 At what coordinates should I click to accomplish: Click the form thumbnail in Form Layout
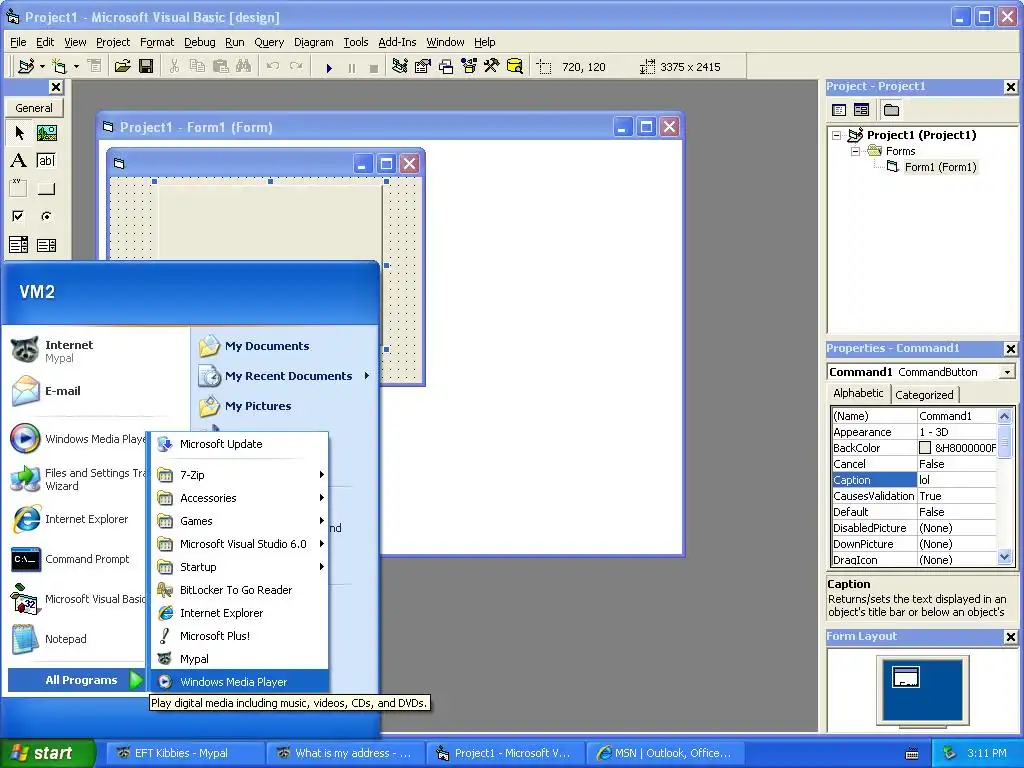(905, 677)
